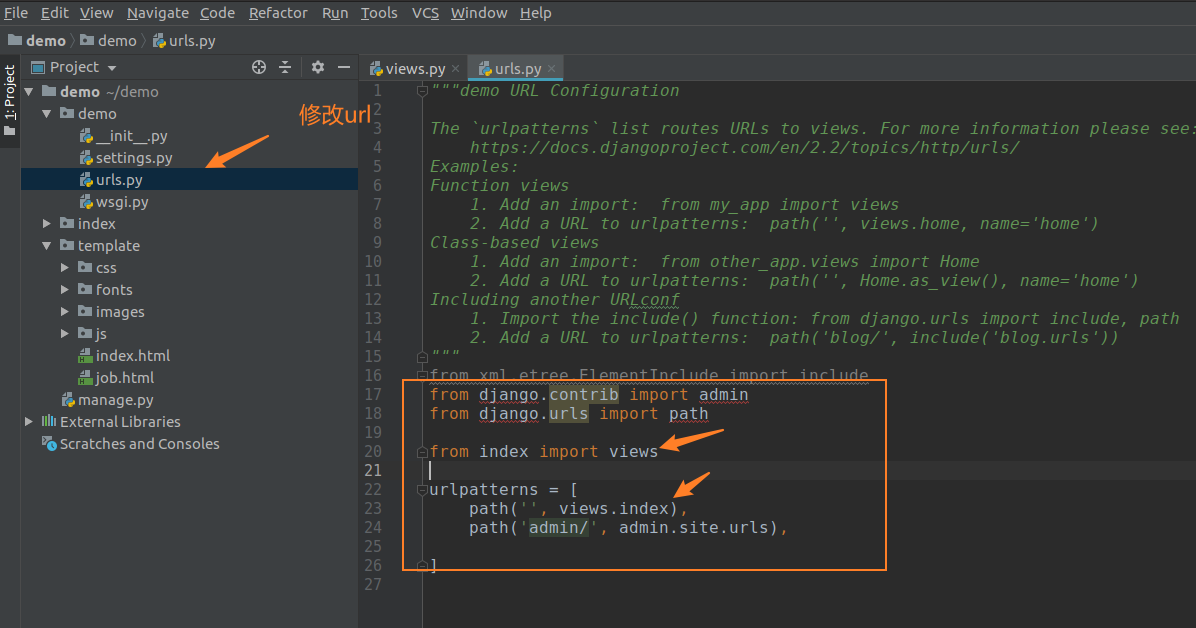This screenshot has width=1196, height=628.
Task: Click the Scratches and Consoles icon
Action: tap(49, 443)
